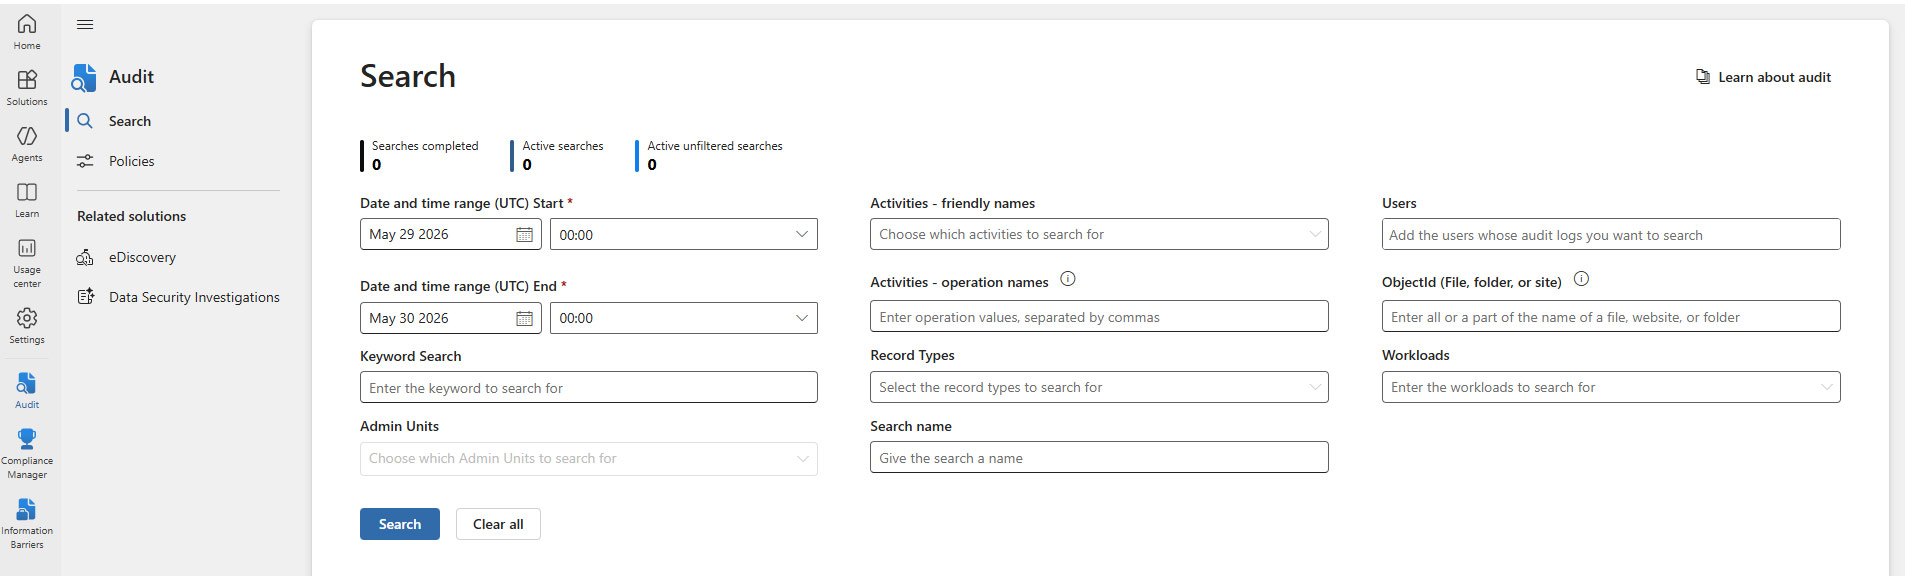Open Solutions in the left rail
The image size is (1905, 576).
click(x=27, y=87)
